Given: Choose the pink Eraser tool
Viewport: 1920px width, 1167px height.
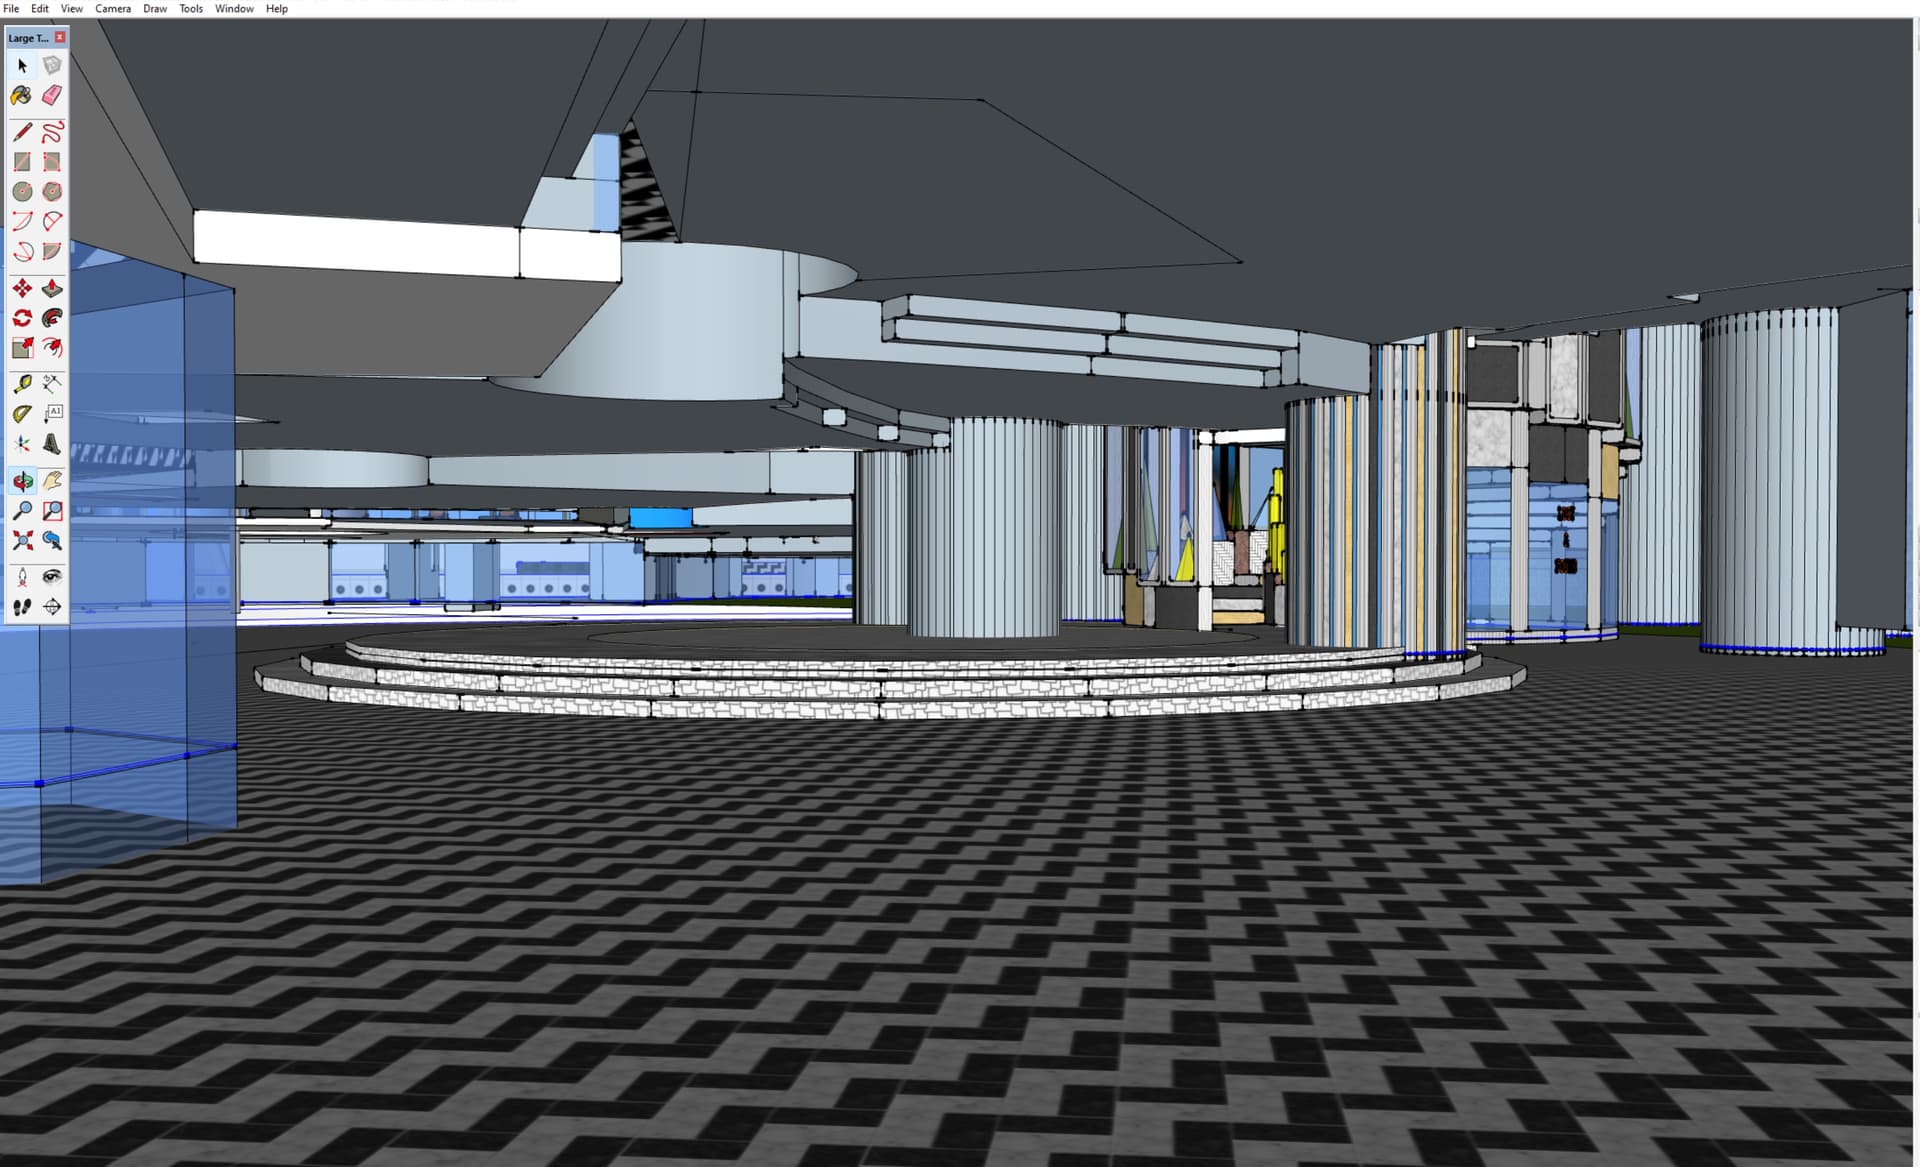Looking at the screenshot, I should [52, 96].
